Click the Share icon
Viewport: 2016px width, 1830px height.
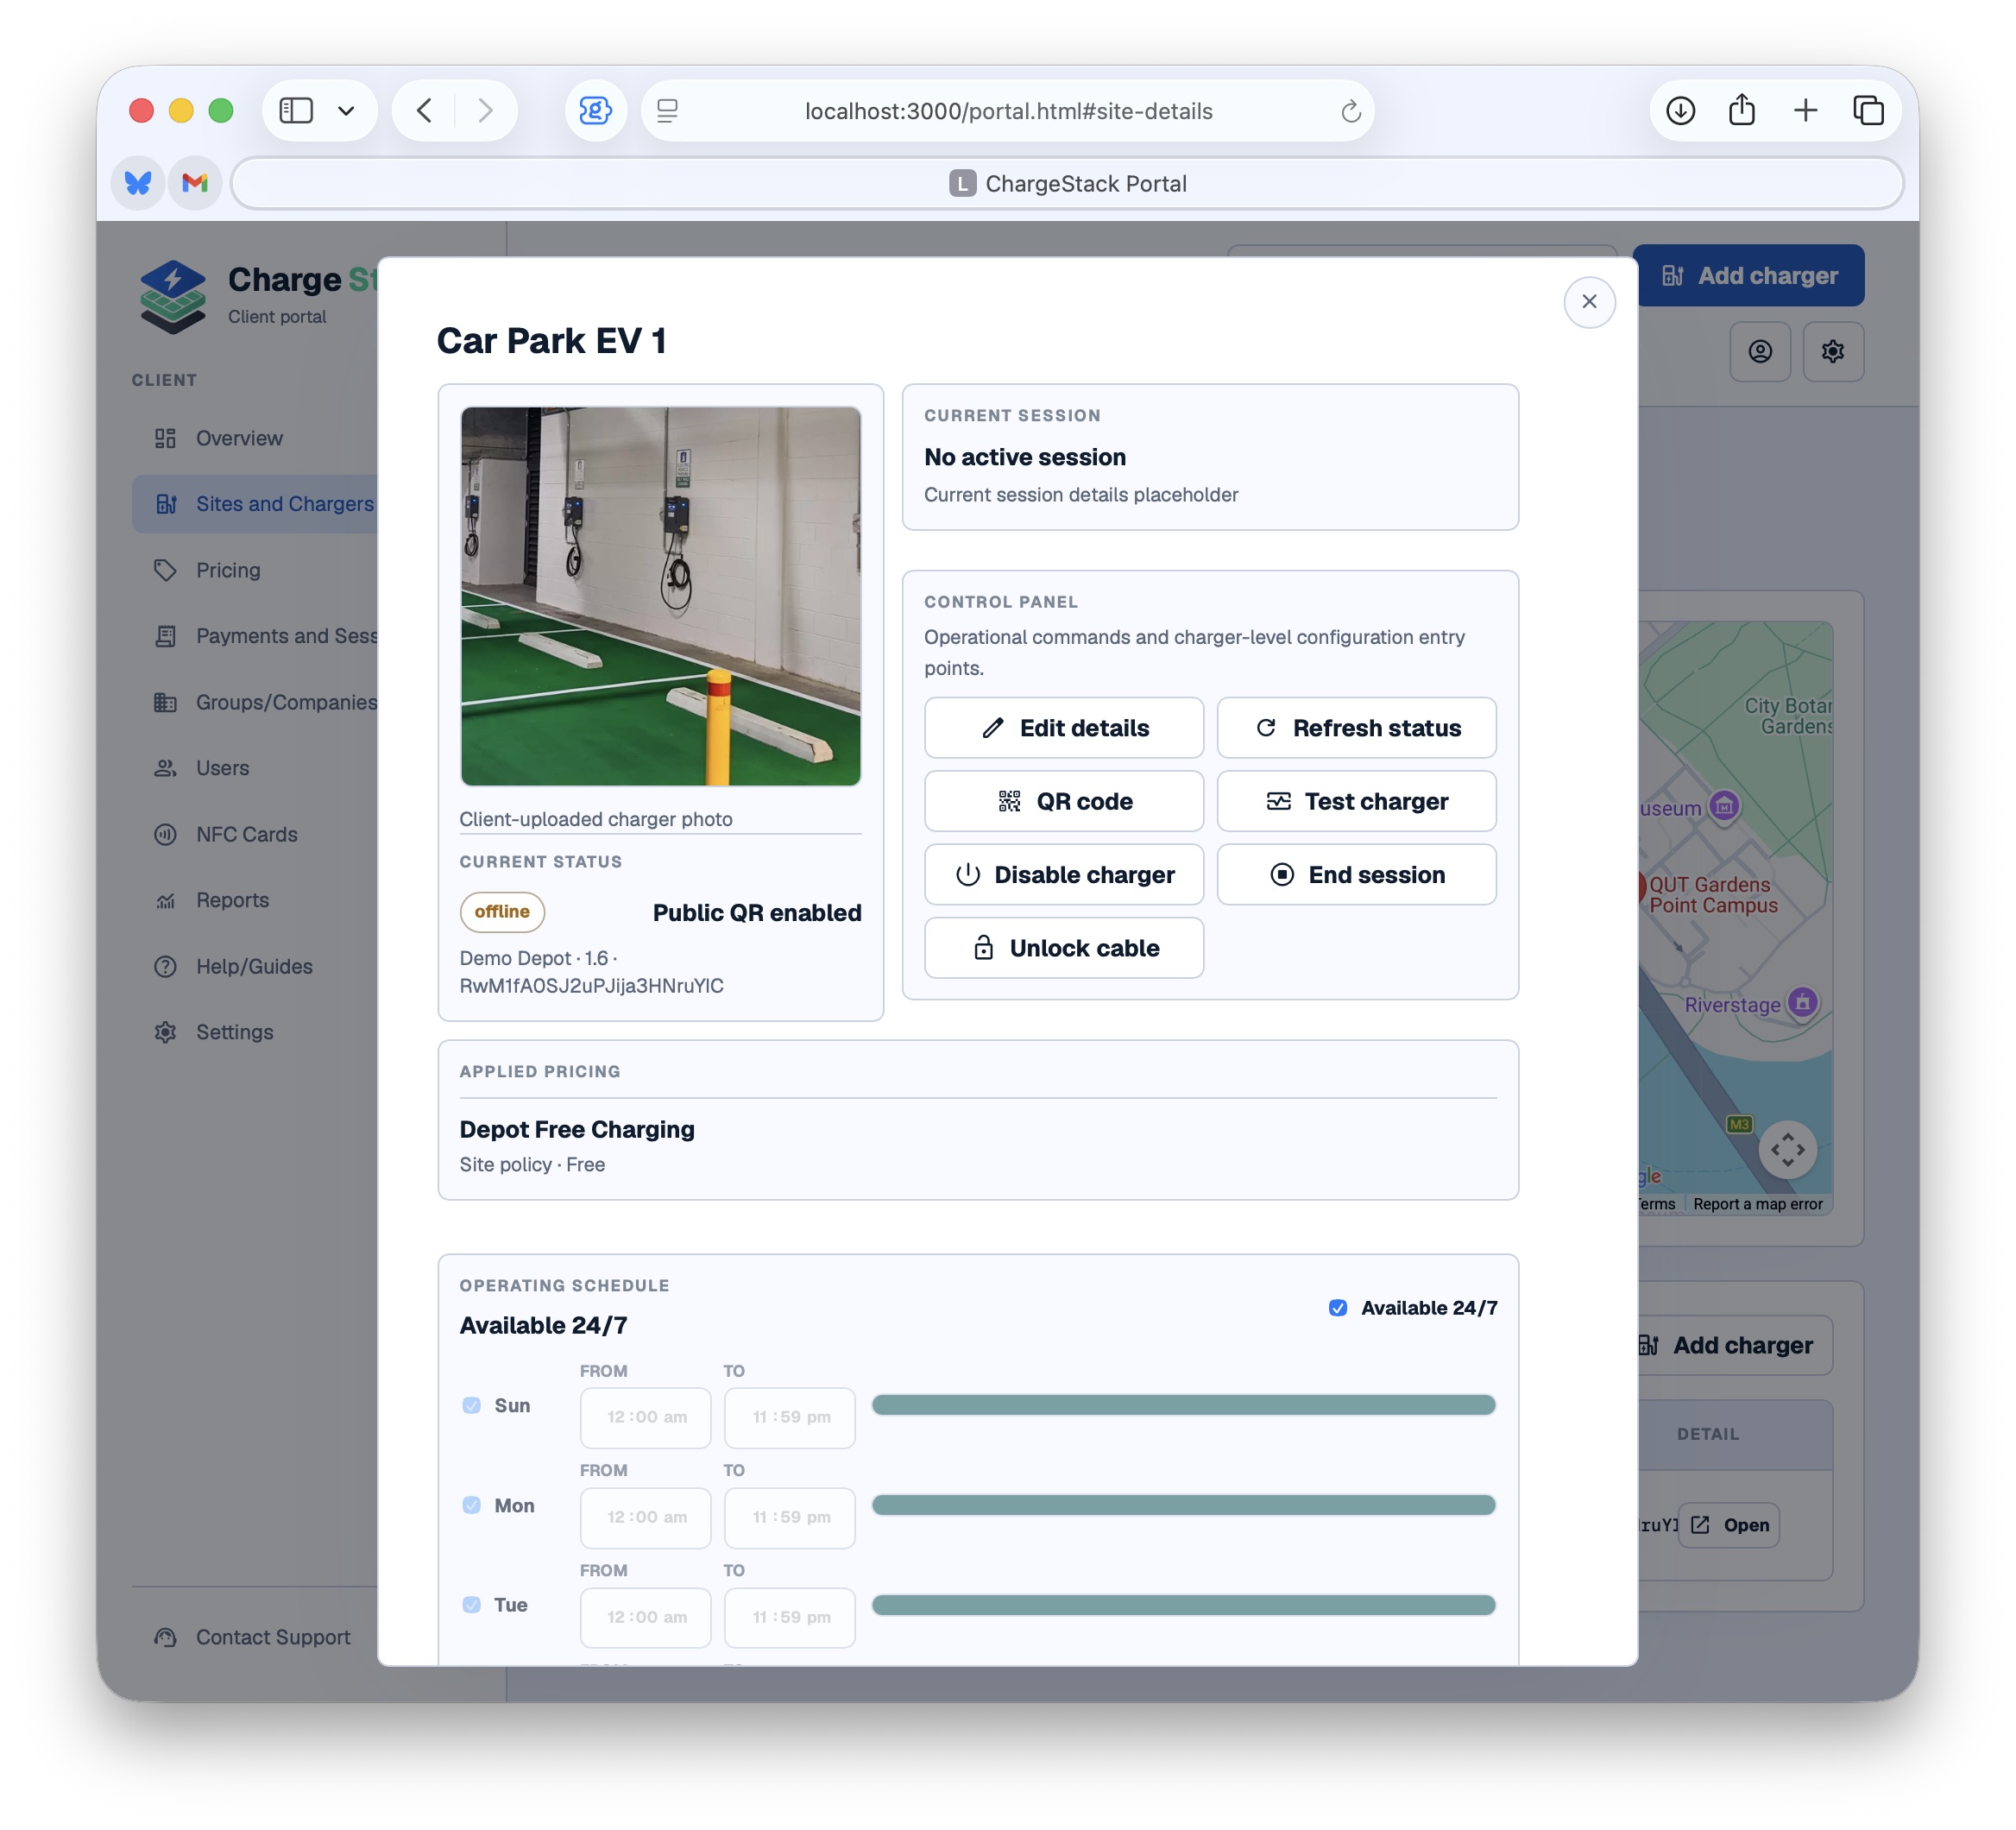pos(1742,109)
